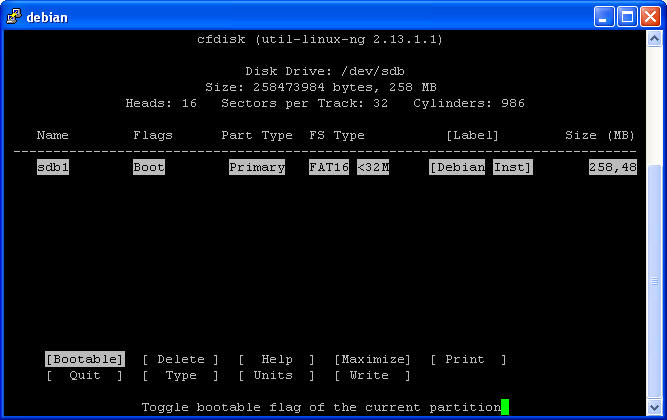Image resolution: width=667 pixels, height=420 pixels.
Task: Click the scrollbar up arrow
Action: pos(655,39)
